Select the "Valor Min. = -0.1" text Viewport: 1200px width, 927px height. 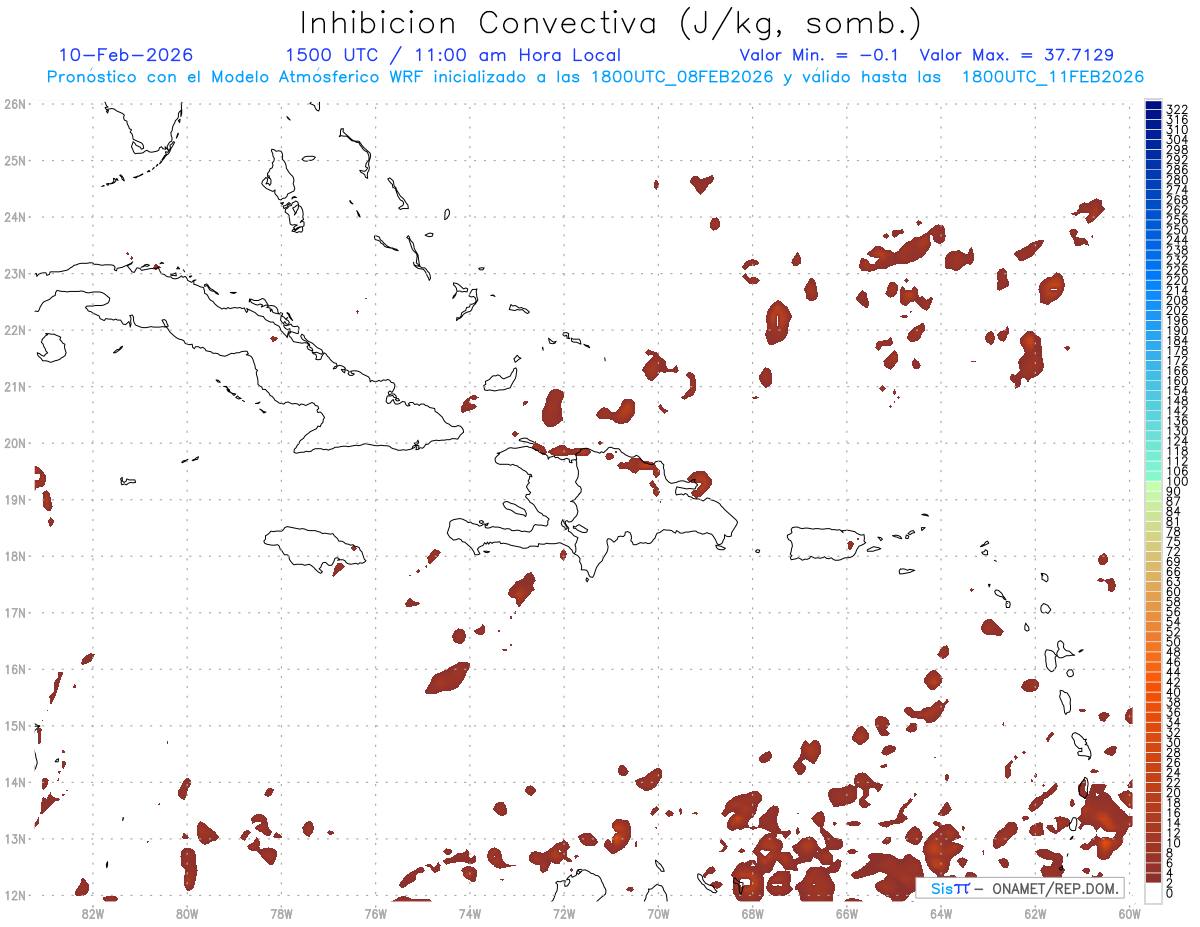[x=820, y=55]
